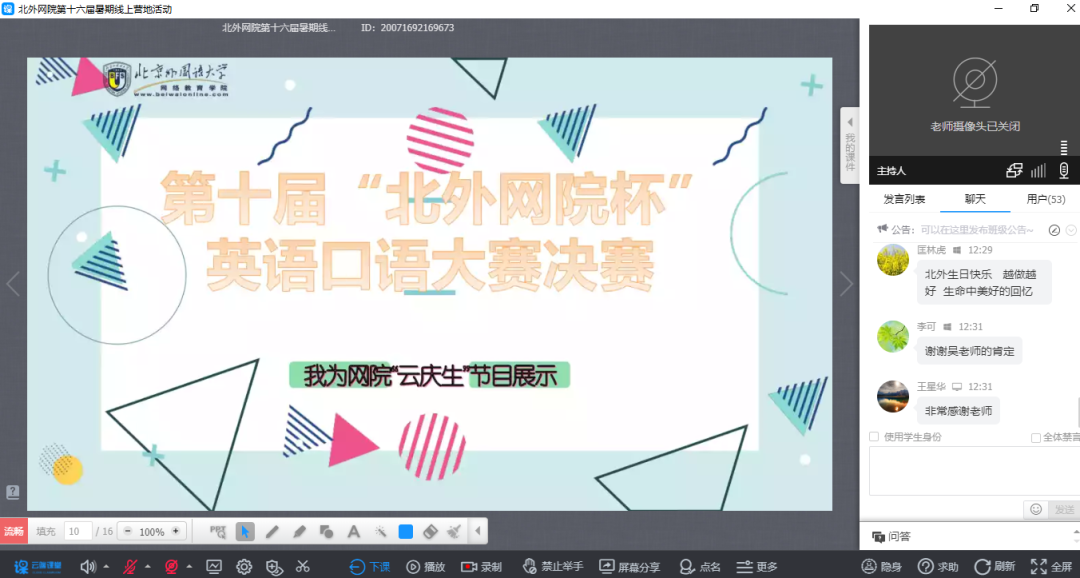Open the 更多 more menu
This screenshot has height=578, width=1080.
coord(757,566)
